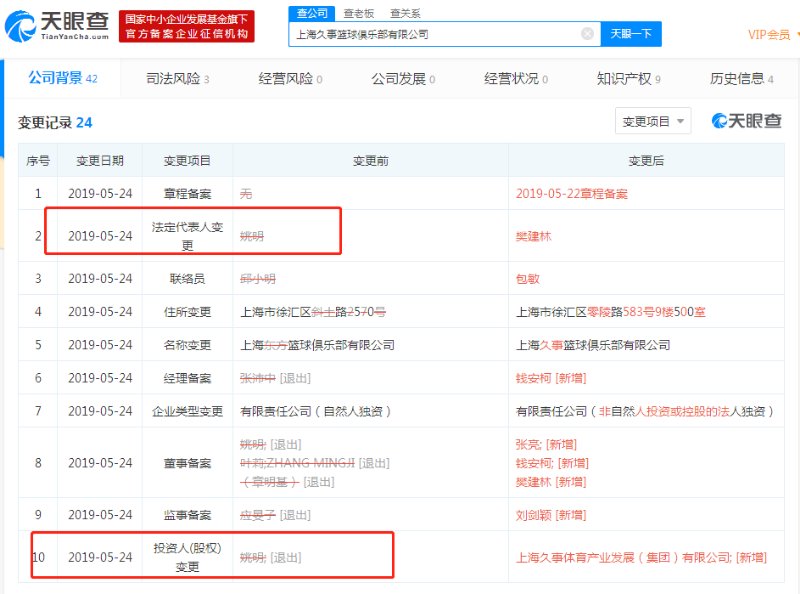Open the 司法风险 tab
Screen dimensions: 800x594
178,79
